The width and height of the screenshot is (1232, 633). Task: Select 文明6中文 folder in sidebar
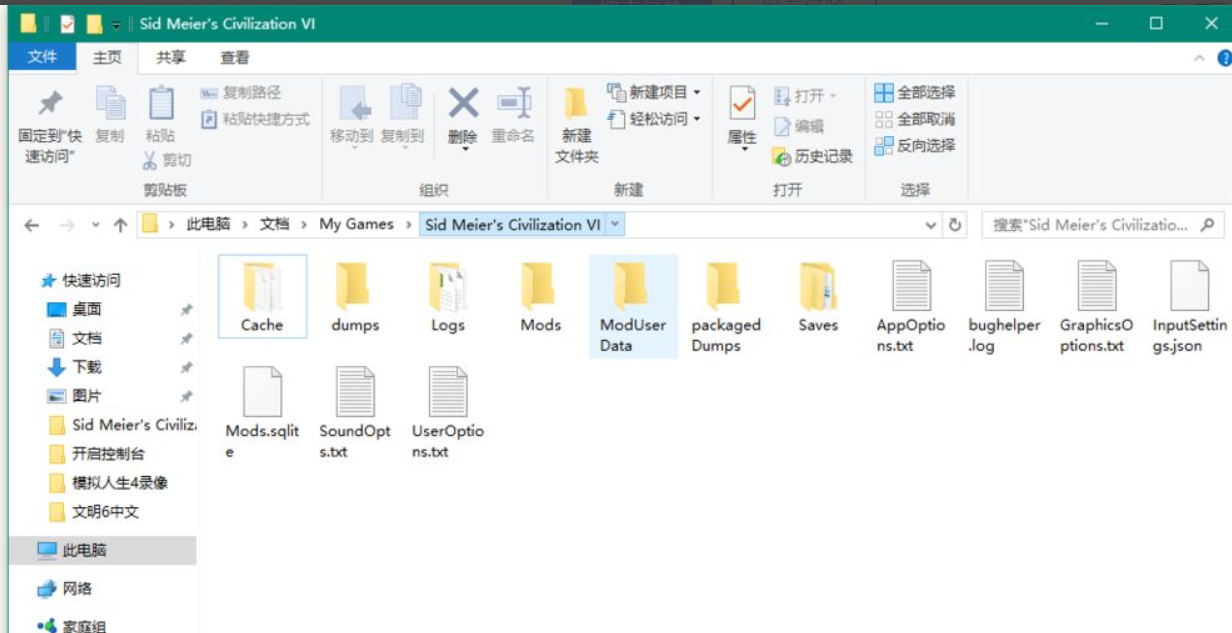[103, 512]
